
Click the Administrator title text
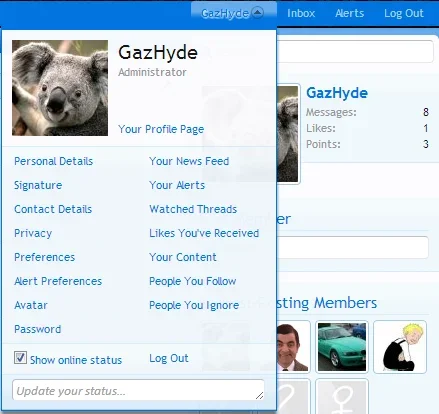(152, 72)
